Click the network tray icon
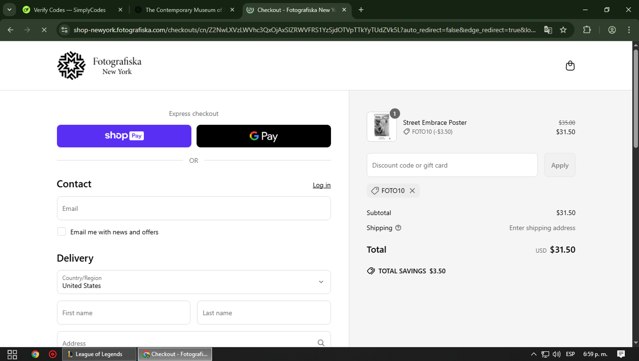 545,354
